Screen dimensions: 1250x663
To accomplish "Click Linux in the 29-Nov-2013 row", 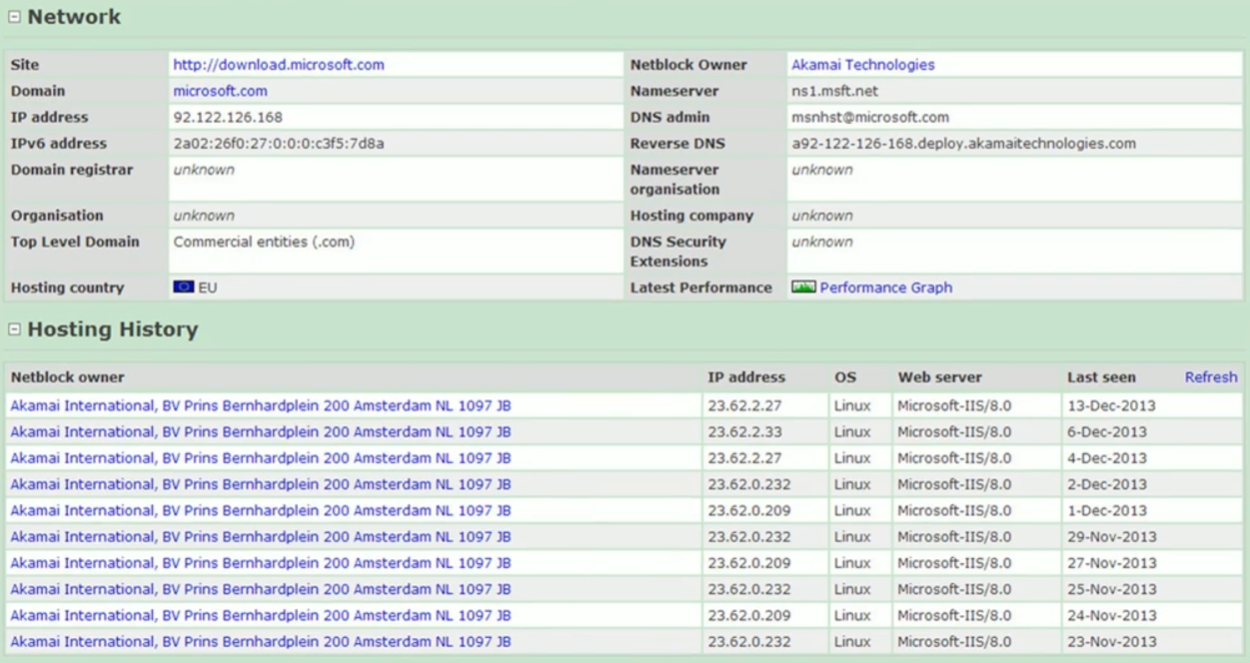I will [852, 537].
